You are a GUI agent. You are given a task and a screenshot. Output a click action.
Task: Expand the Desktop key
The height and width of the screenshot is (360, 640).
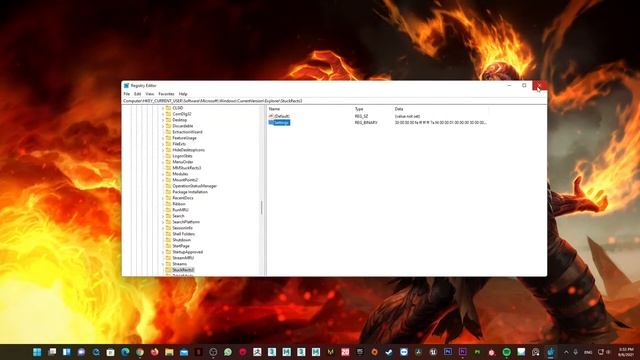click(163, 120)
